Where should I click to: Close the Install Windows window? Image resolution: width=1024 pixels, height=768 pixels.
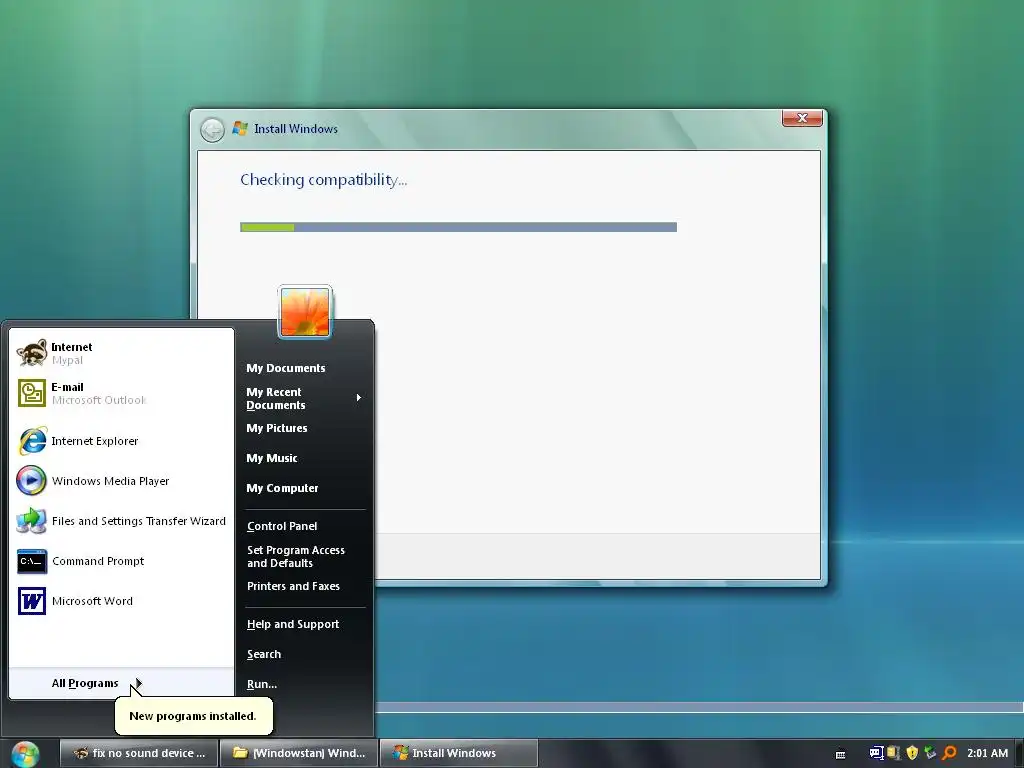point(802,118)
